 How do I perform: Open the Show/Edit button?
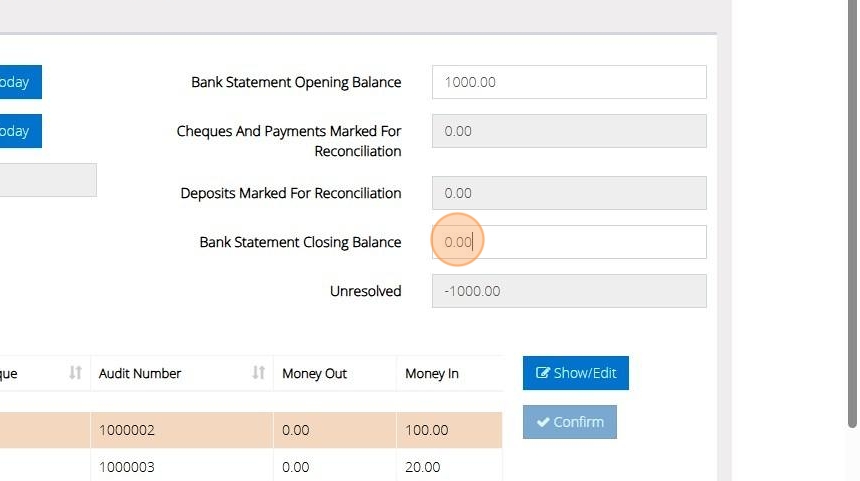[575, 373]
